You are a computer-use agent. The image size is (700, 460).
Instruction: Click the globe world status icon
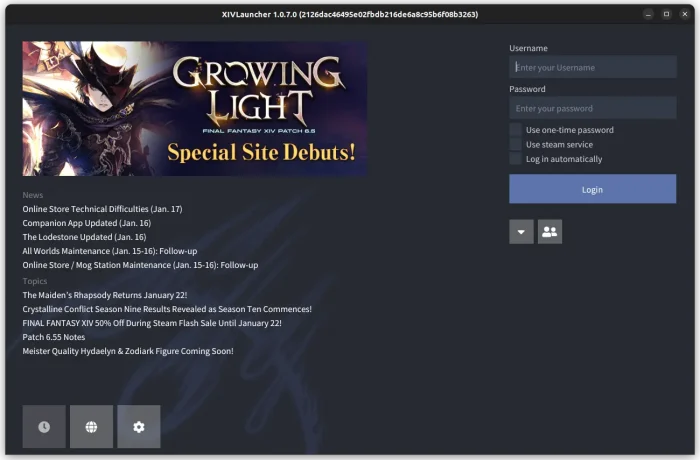(91, 427)
